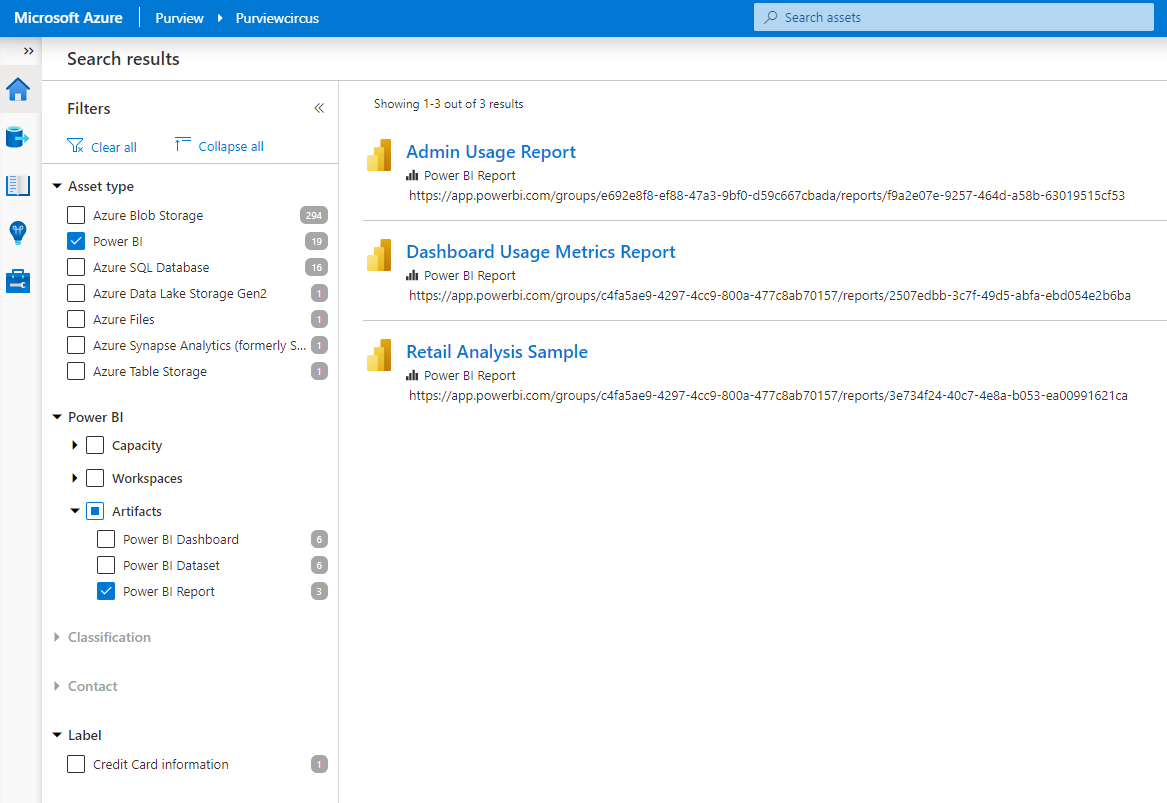Open the Admin Usage Report result

tap(490, 152)
